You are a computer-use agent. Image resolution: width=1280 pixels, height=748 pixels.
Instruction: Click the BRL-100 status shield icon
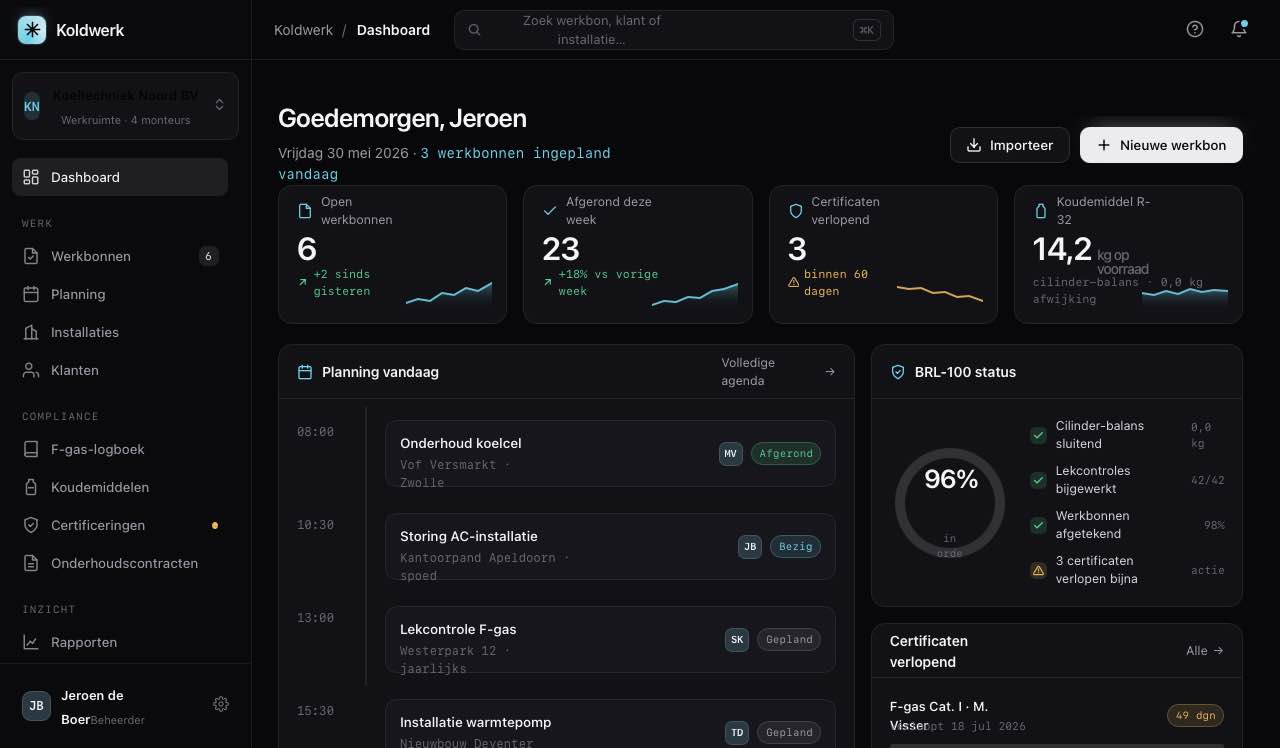tap(898, 372)
